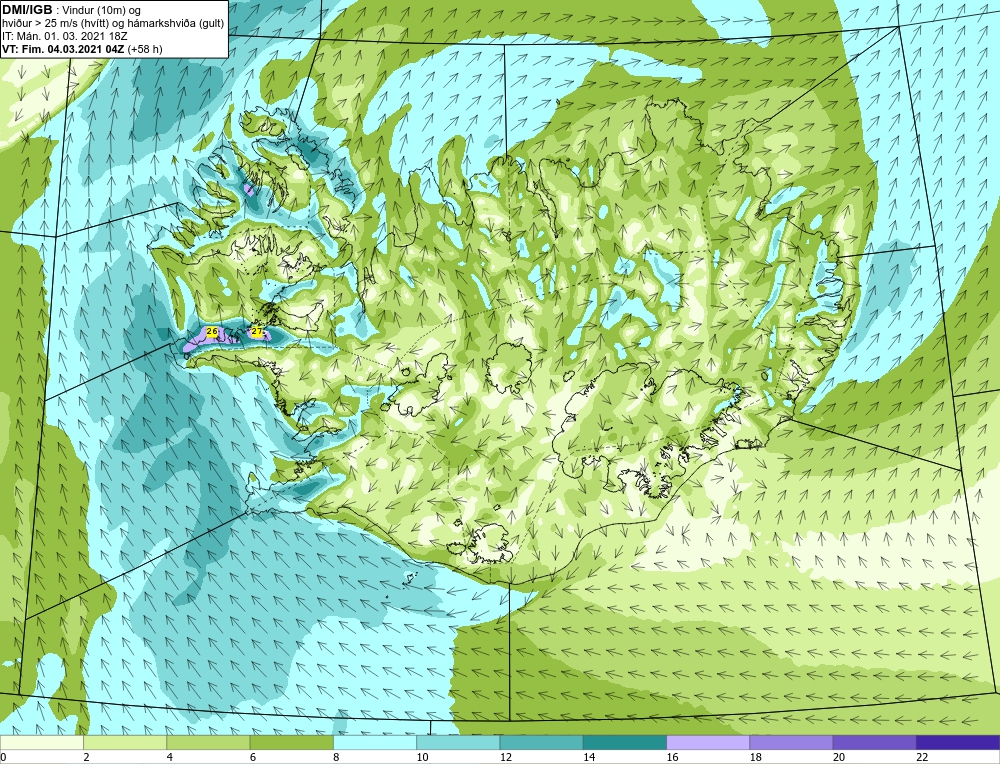The image size is (1000, 764).
Task: Click legend scale number "16"
Action: [x=672, y=757]
